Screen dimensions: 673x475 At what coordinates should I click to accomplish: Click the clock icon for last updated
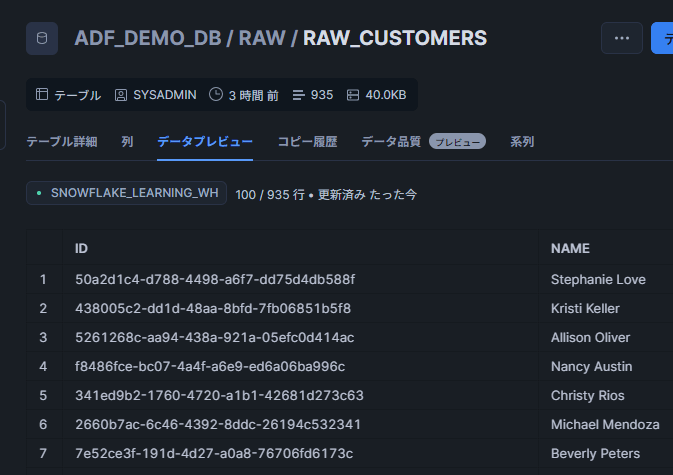click(x=215, y=94)
